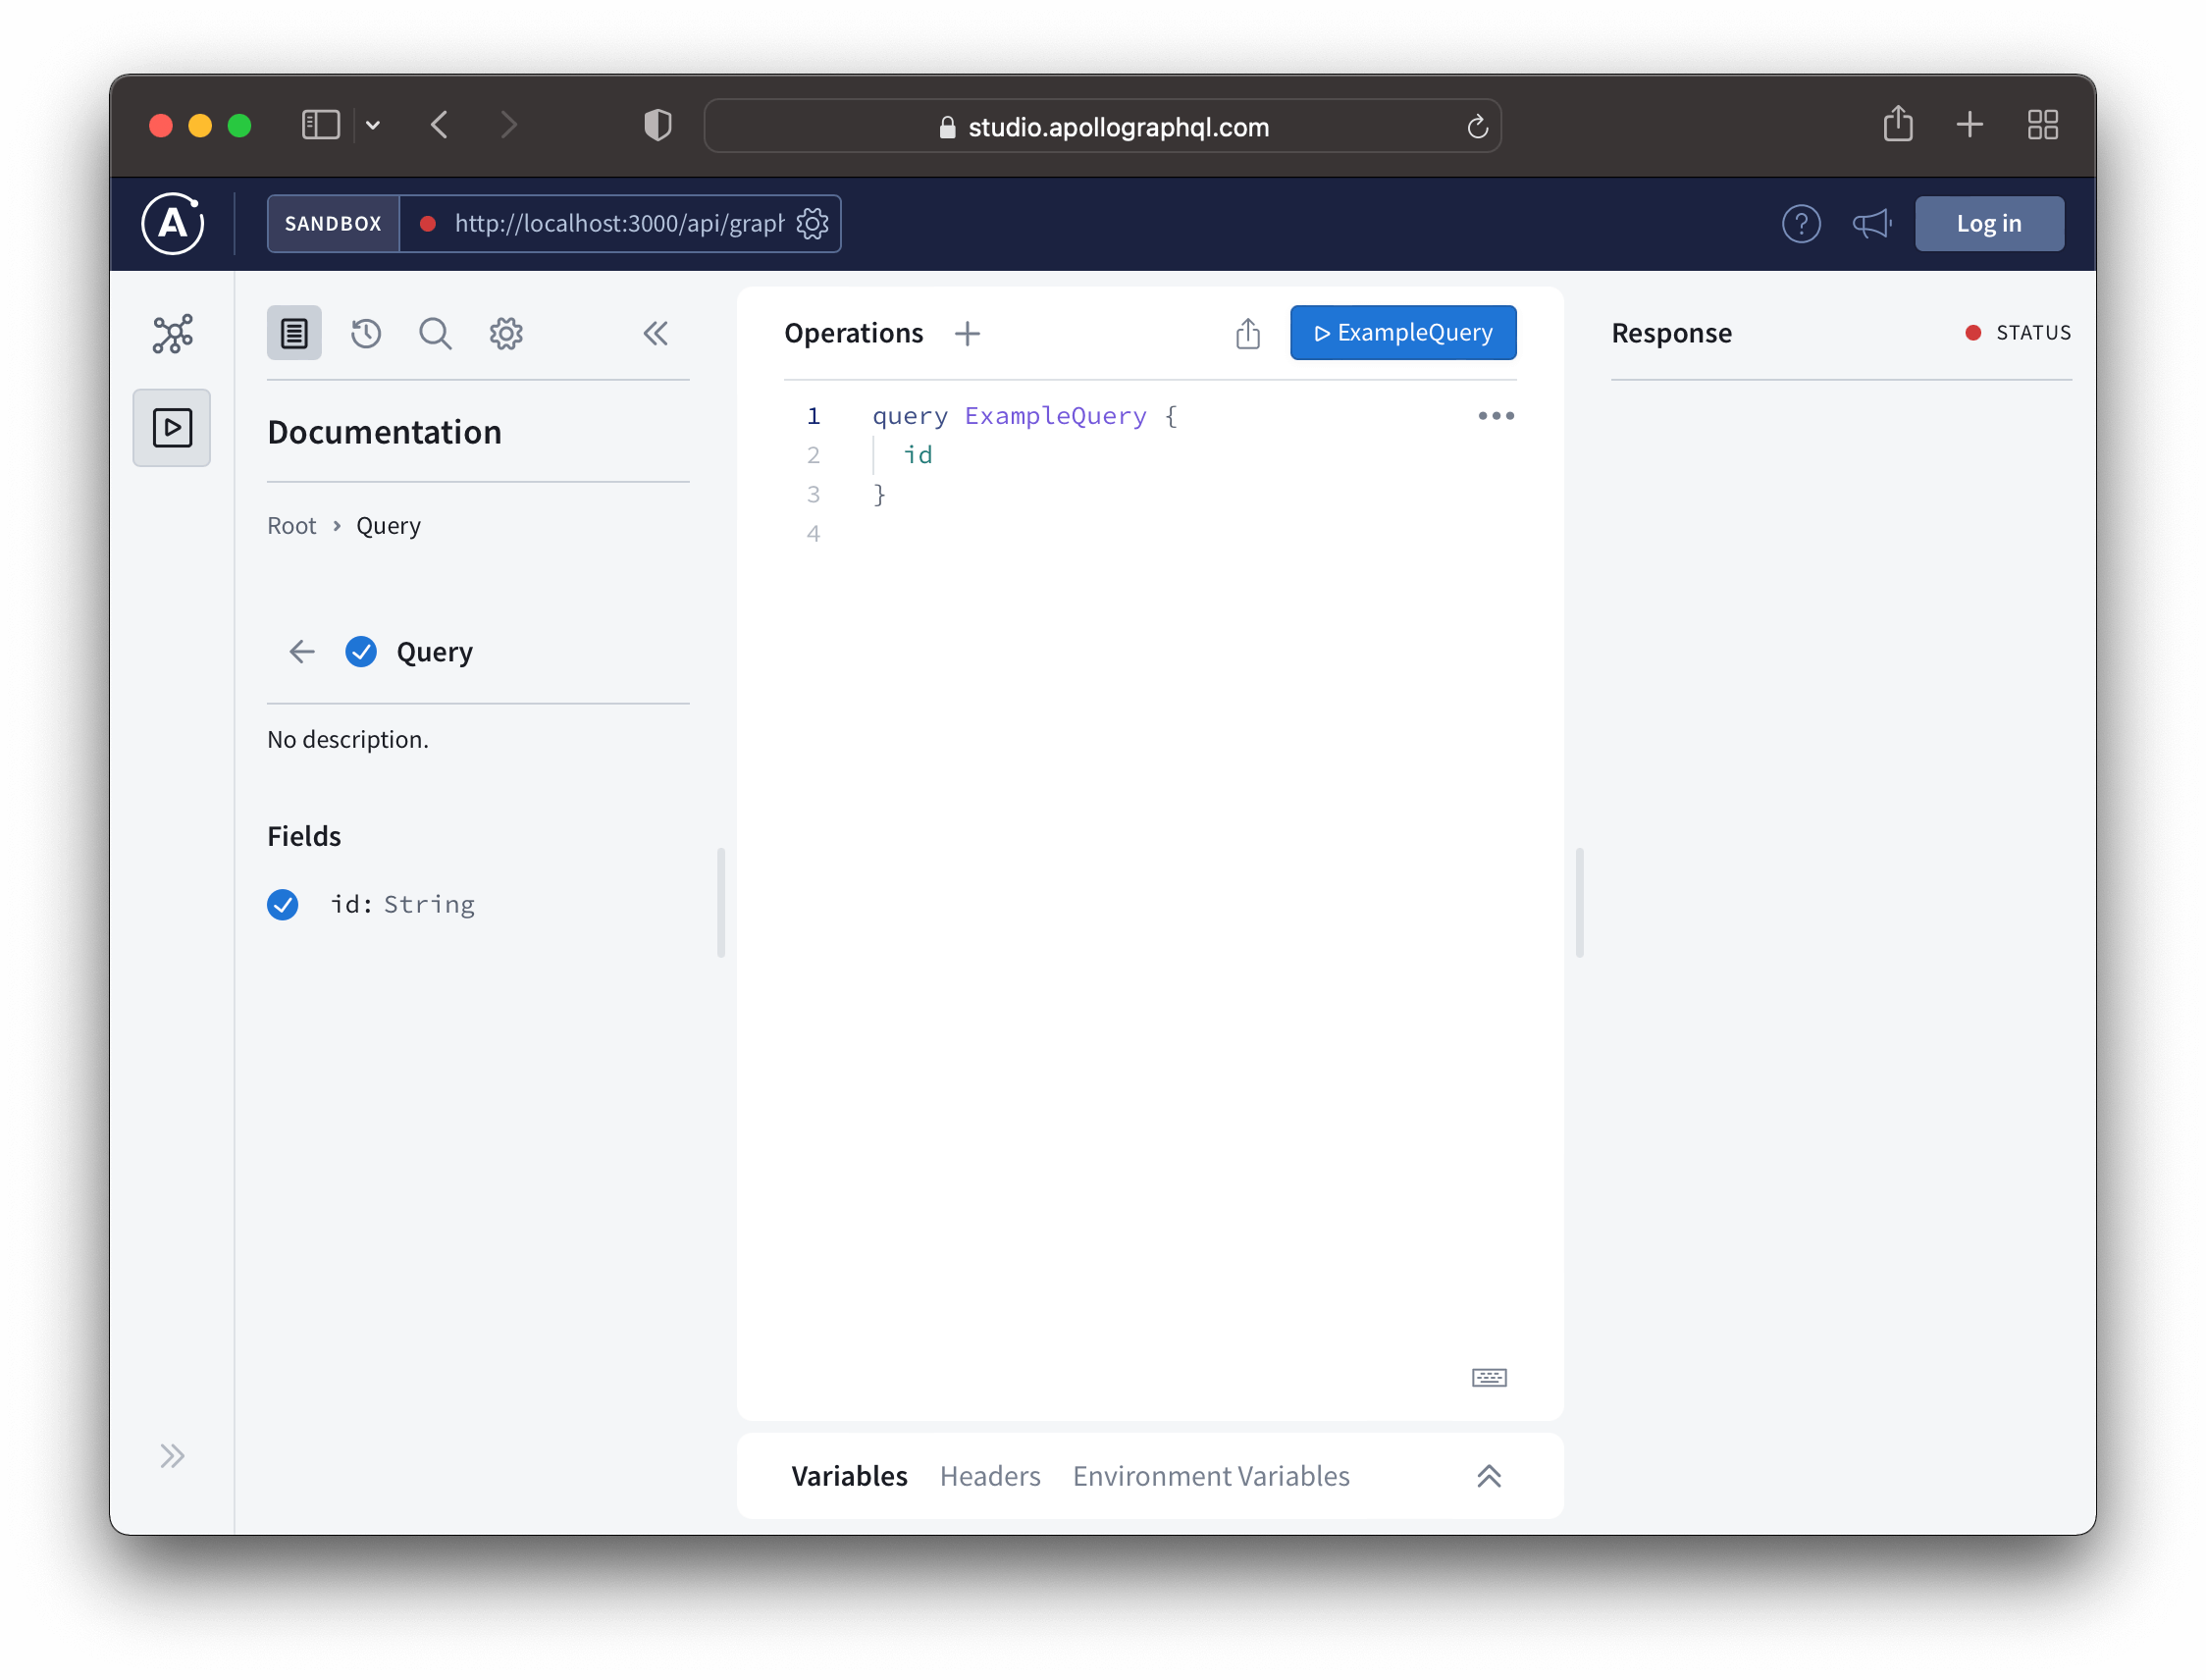
Task: Open the announcements megaphone icon
Action: click(x=1870, y=224)
